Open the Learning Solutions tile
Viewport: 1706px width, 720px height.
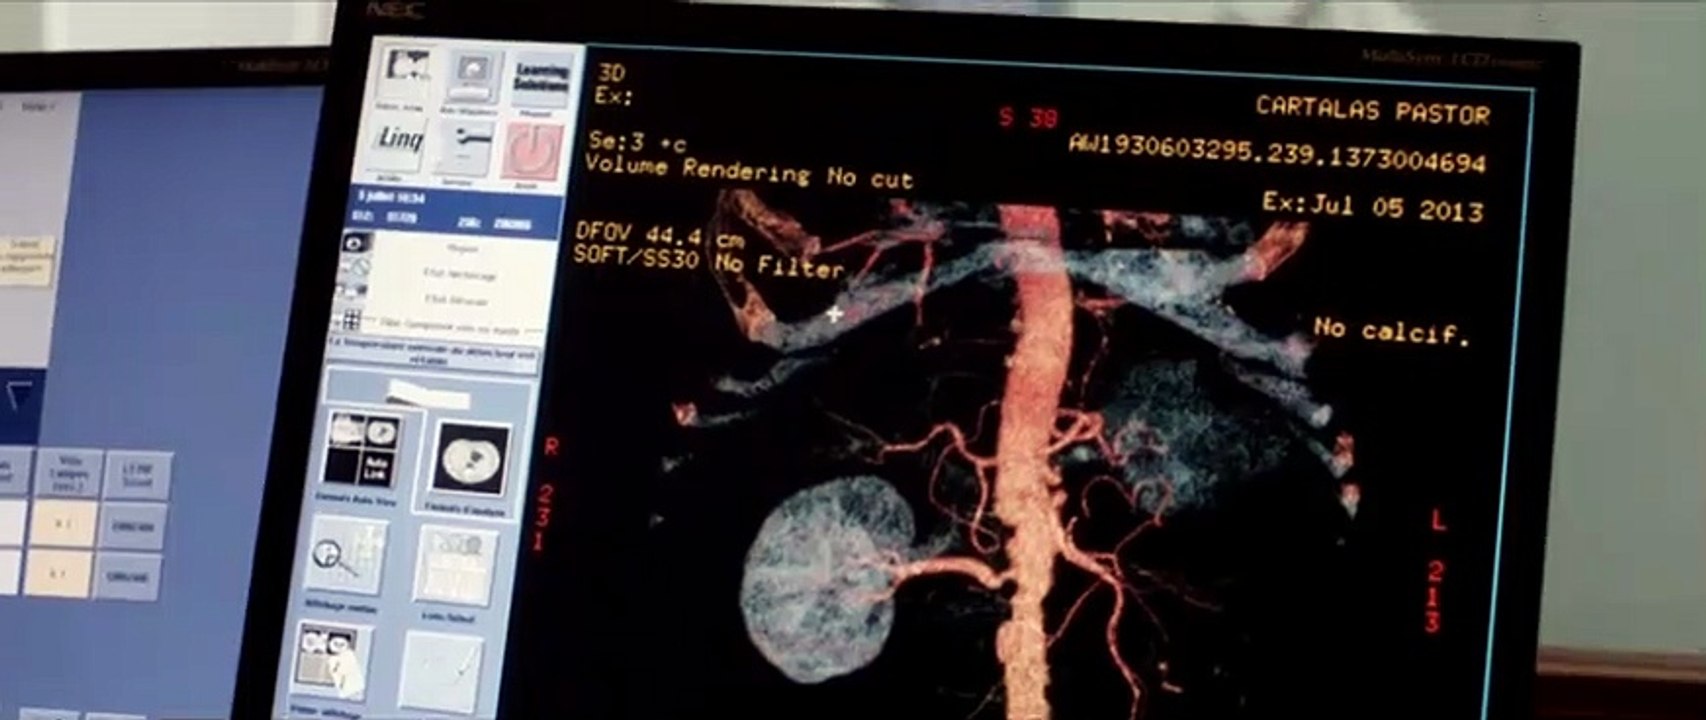[x=540, y=80]
